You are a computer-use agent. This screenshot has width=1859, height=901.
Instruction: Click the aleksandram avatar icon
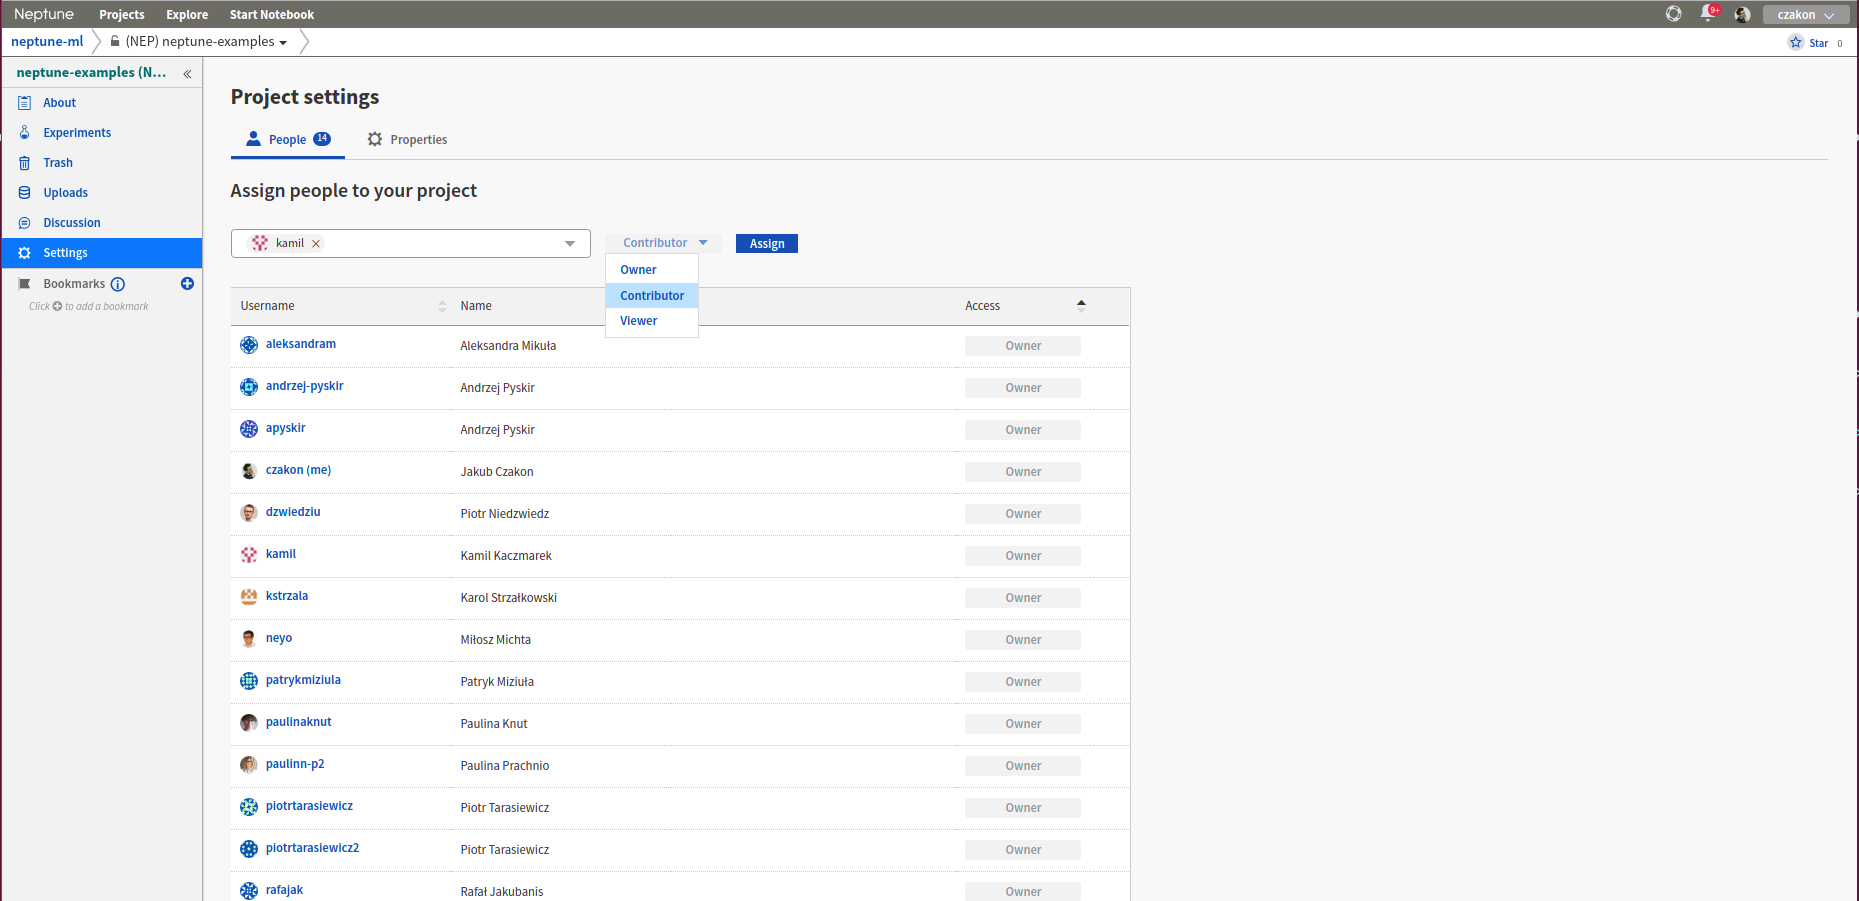[x=249, y=345]
